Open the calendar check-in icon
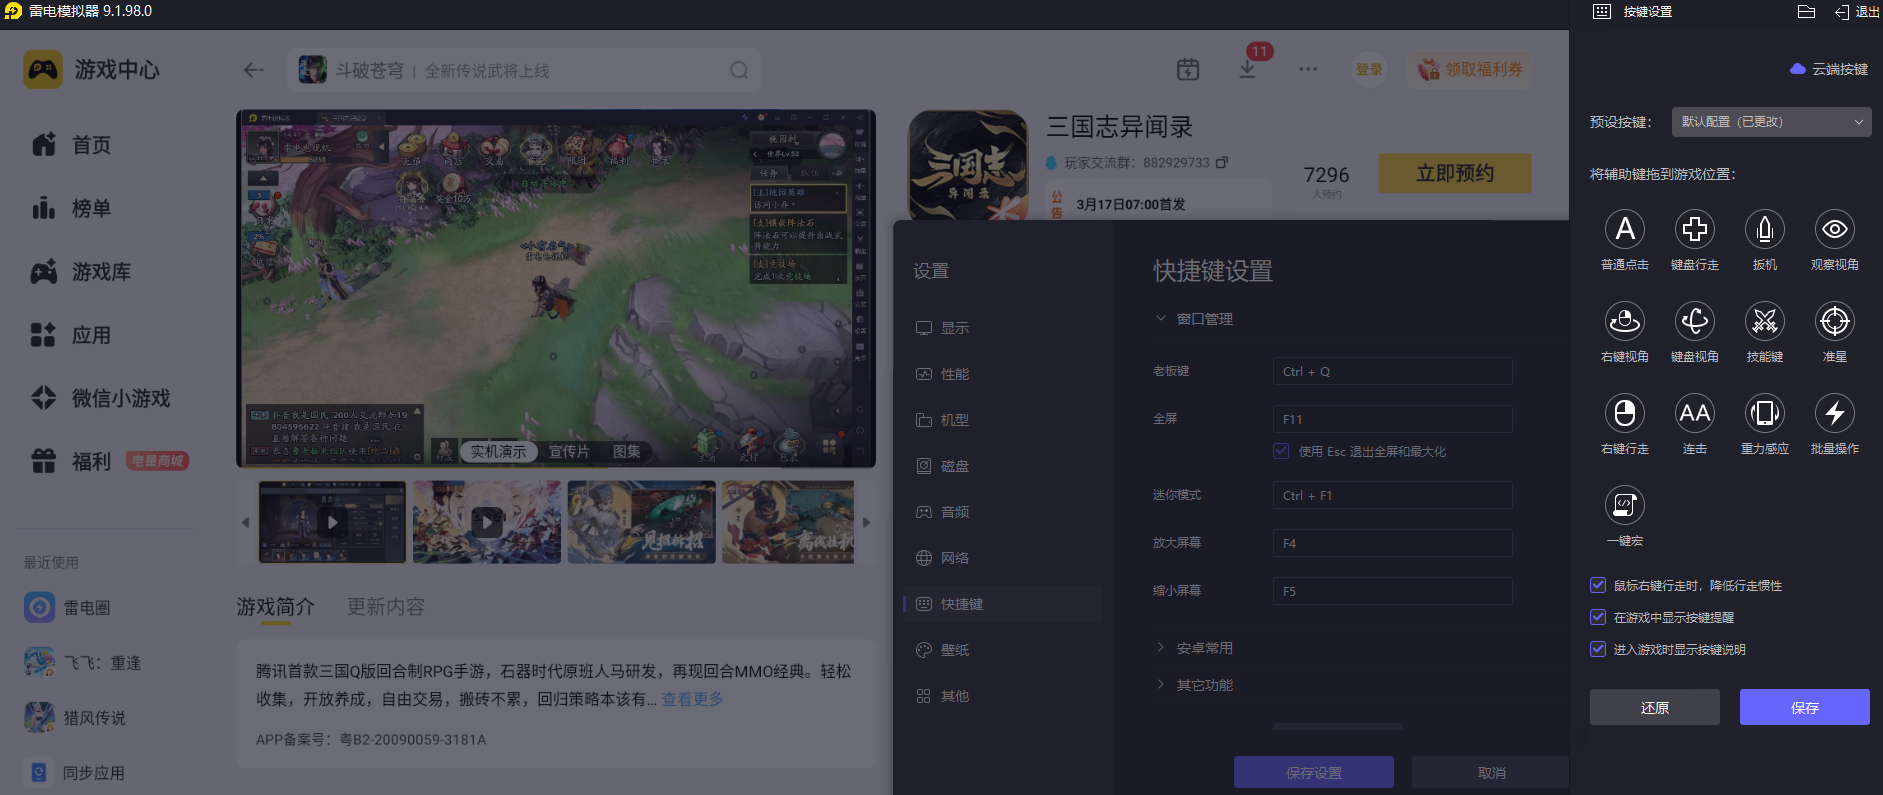Image resolution: width=1883 pixels, height=795 pixels. point(1188,69)
